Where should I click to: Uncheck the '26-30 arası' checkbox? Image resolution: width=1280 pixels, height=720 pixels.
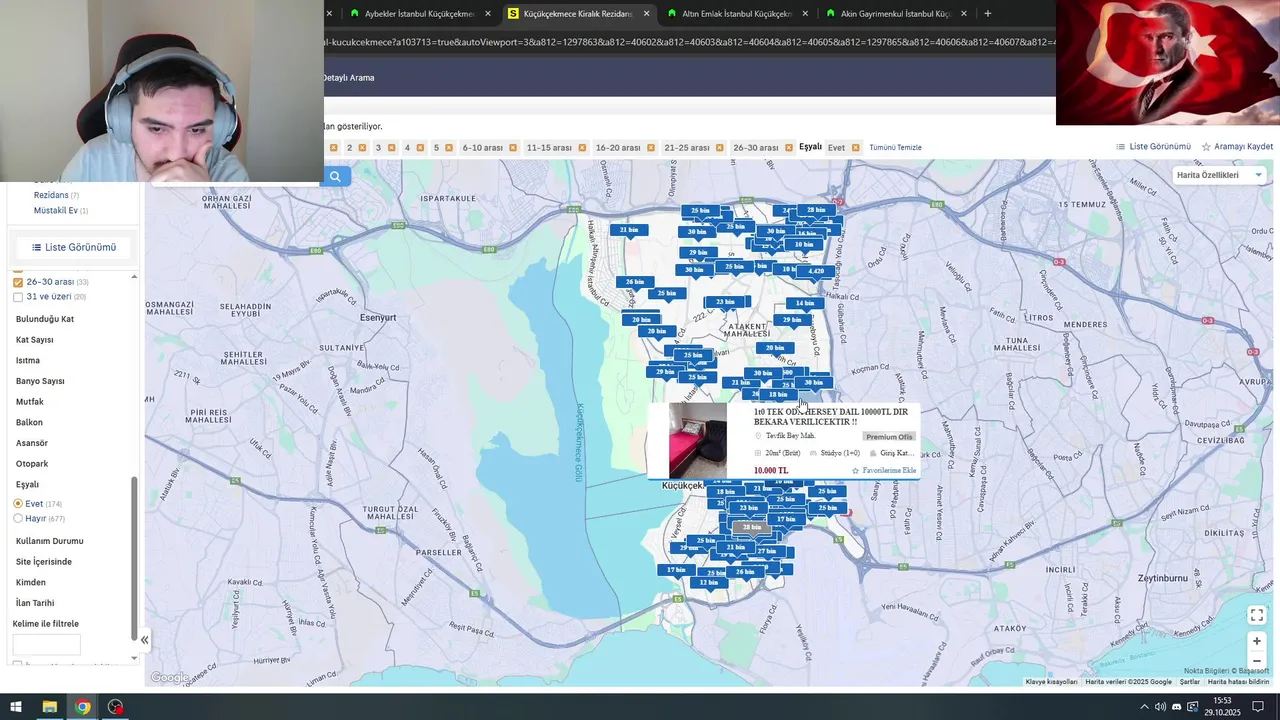[x=18, y=282]
